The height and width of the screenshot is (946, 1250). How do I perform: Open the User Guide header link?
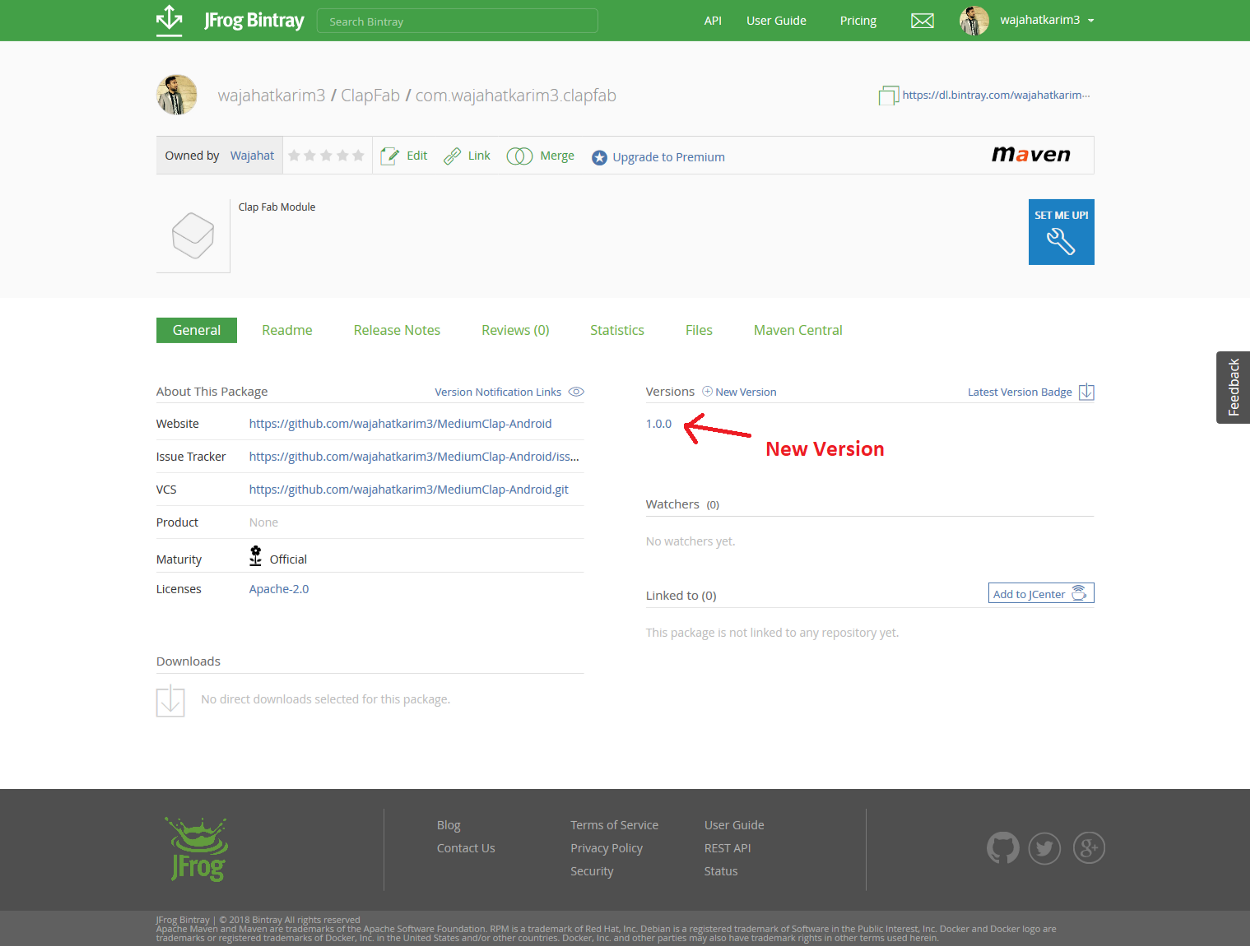point(776,21)
